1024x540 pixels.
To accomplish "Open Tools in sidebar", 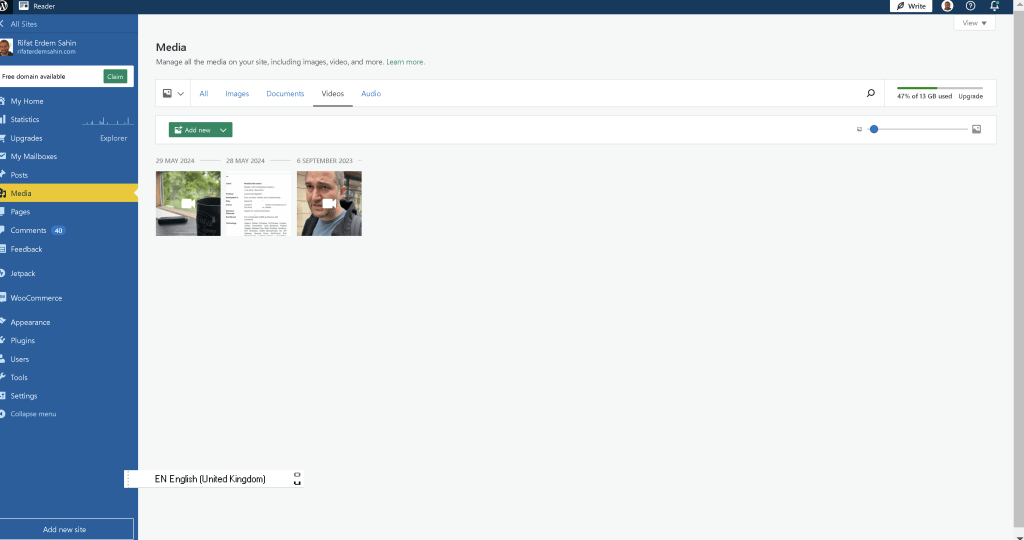I will click(69, 377).
